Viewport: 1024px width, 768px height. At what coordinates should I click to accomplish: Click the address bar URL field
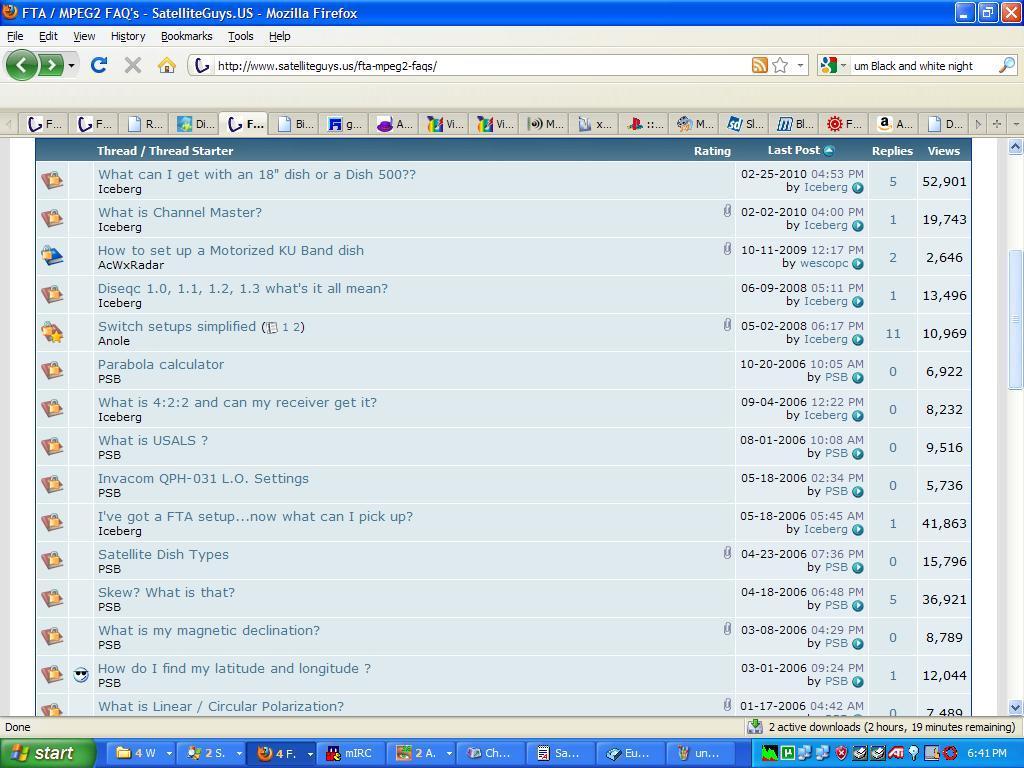click(x=480, y=65)
